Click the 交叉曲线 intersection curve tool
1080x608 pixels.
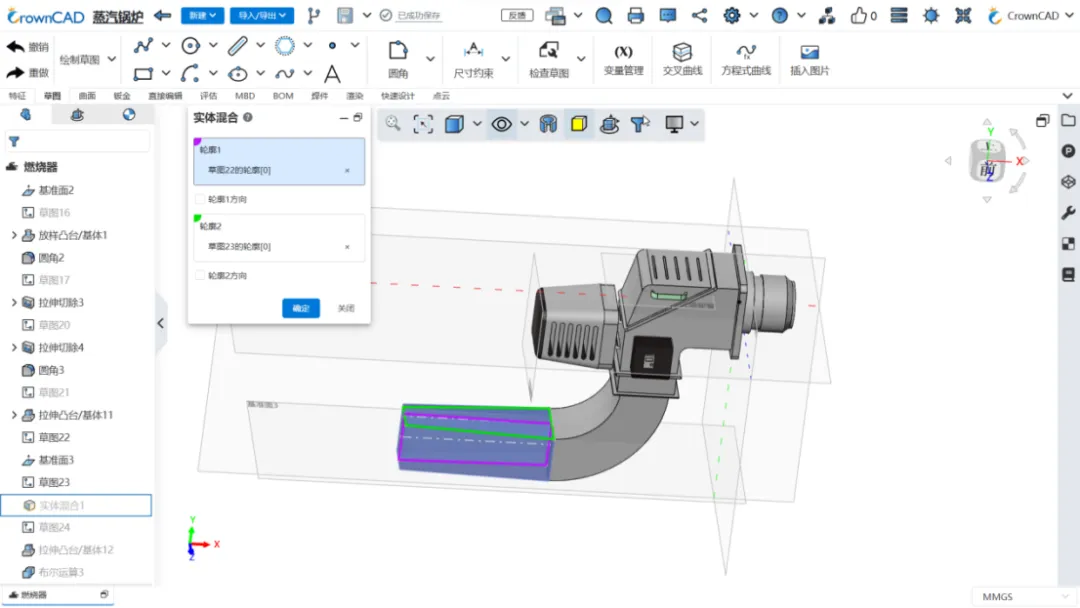pyautogui.click(x=682, y=59)
